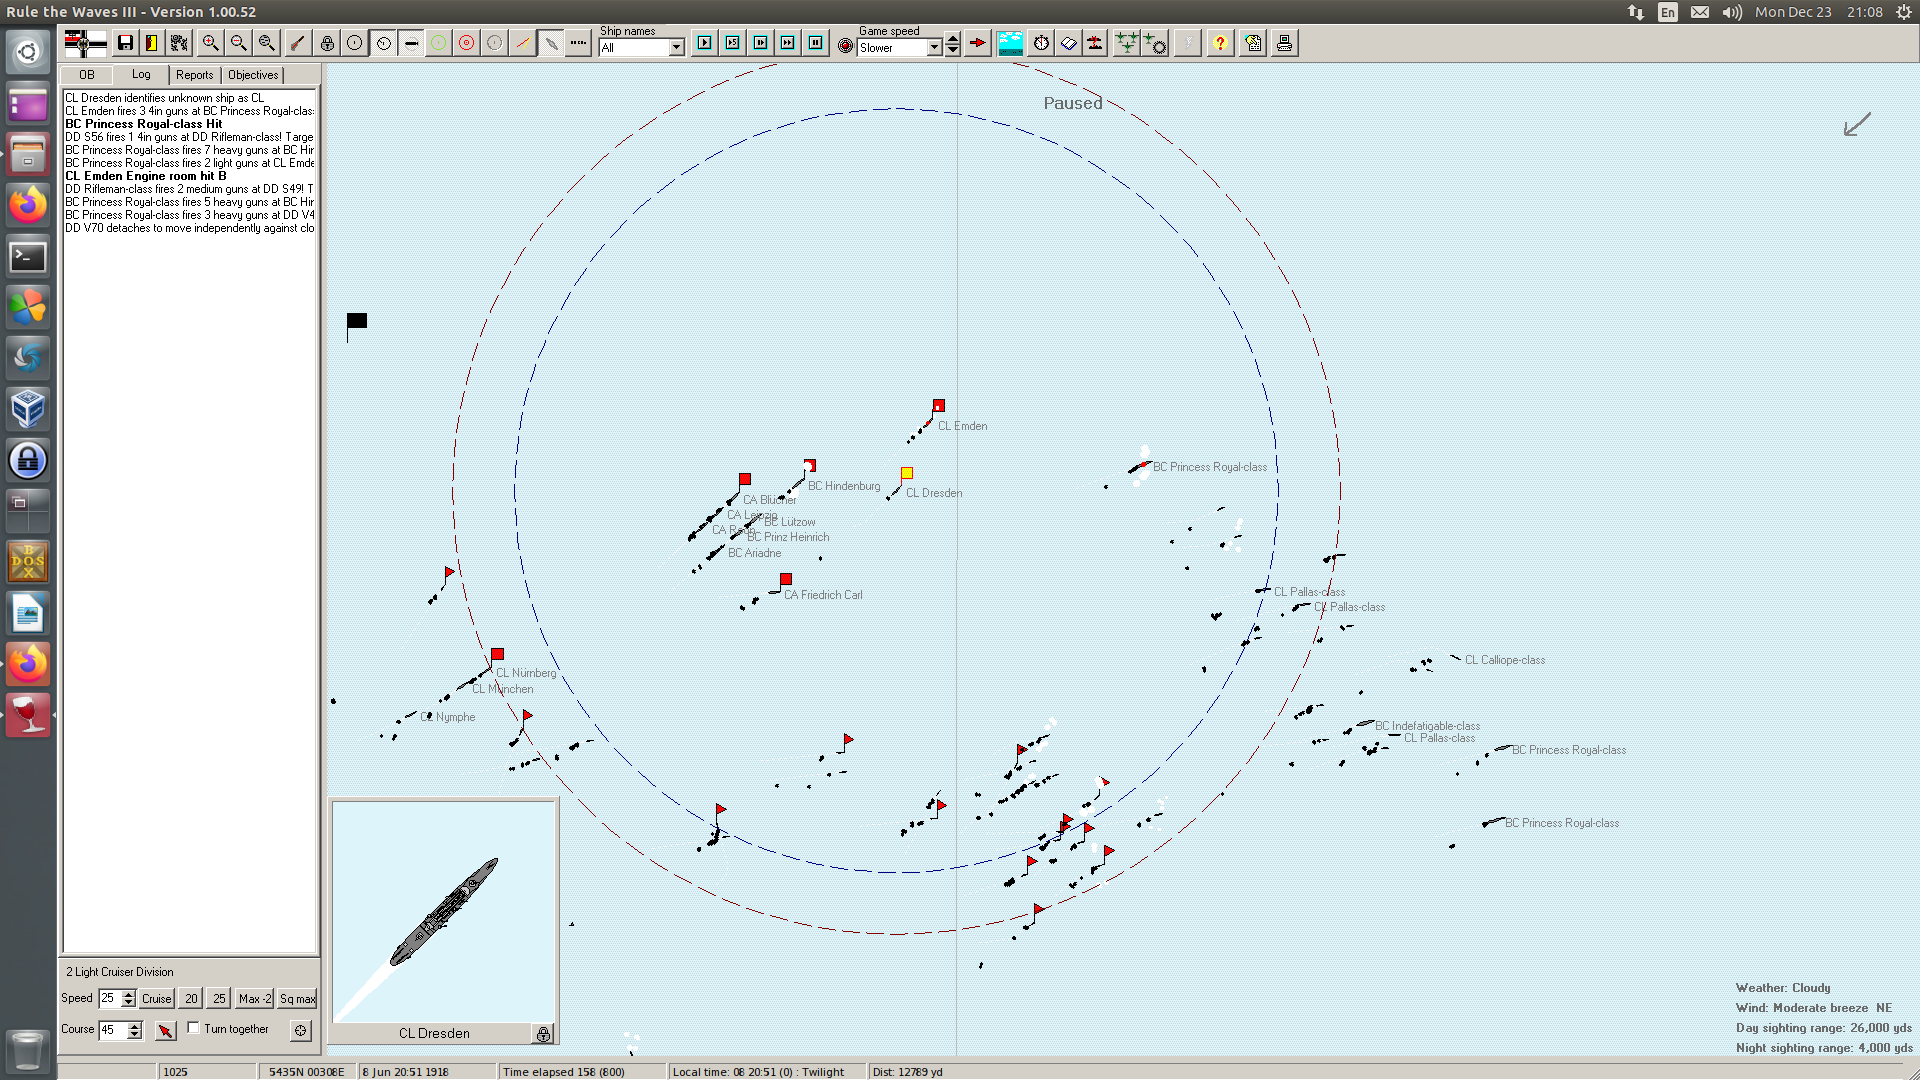1920x1080 pixels.
Task: Switch to the Reports tab
Action: tap(194, 75)
